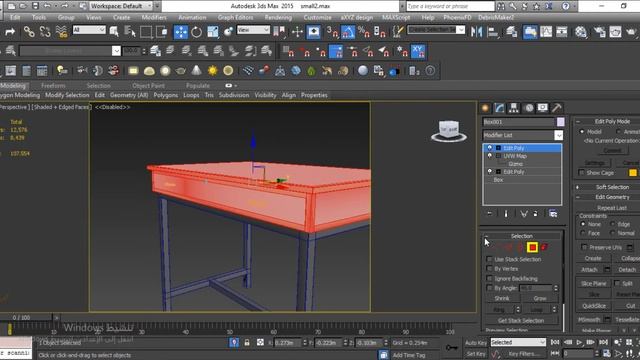The image size is (640, 360).
Task: Click the Rectangular Selection Region icon
Action: [146, 31]
